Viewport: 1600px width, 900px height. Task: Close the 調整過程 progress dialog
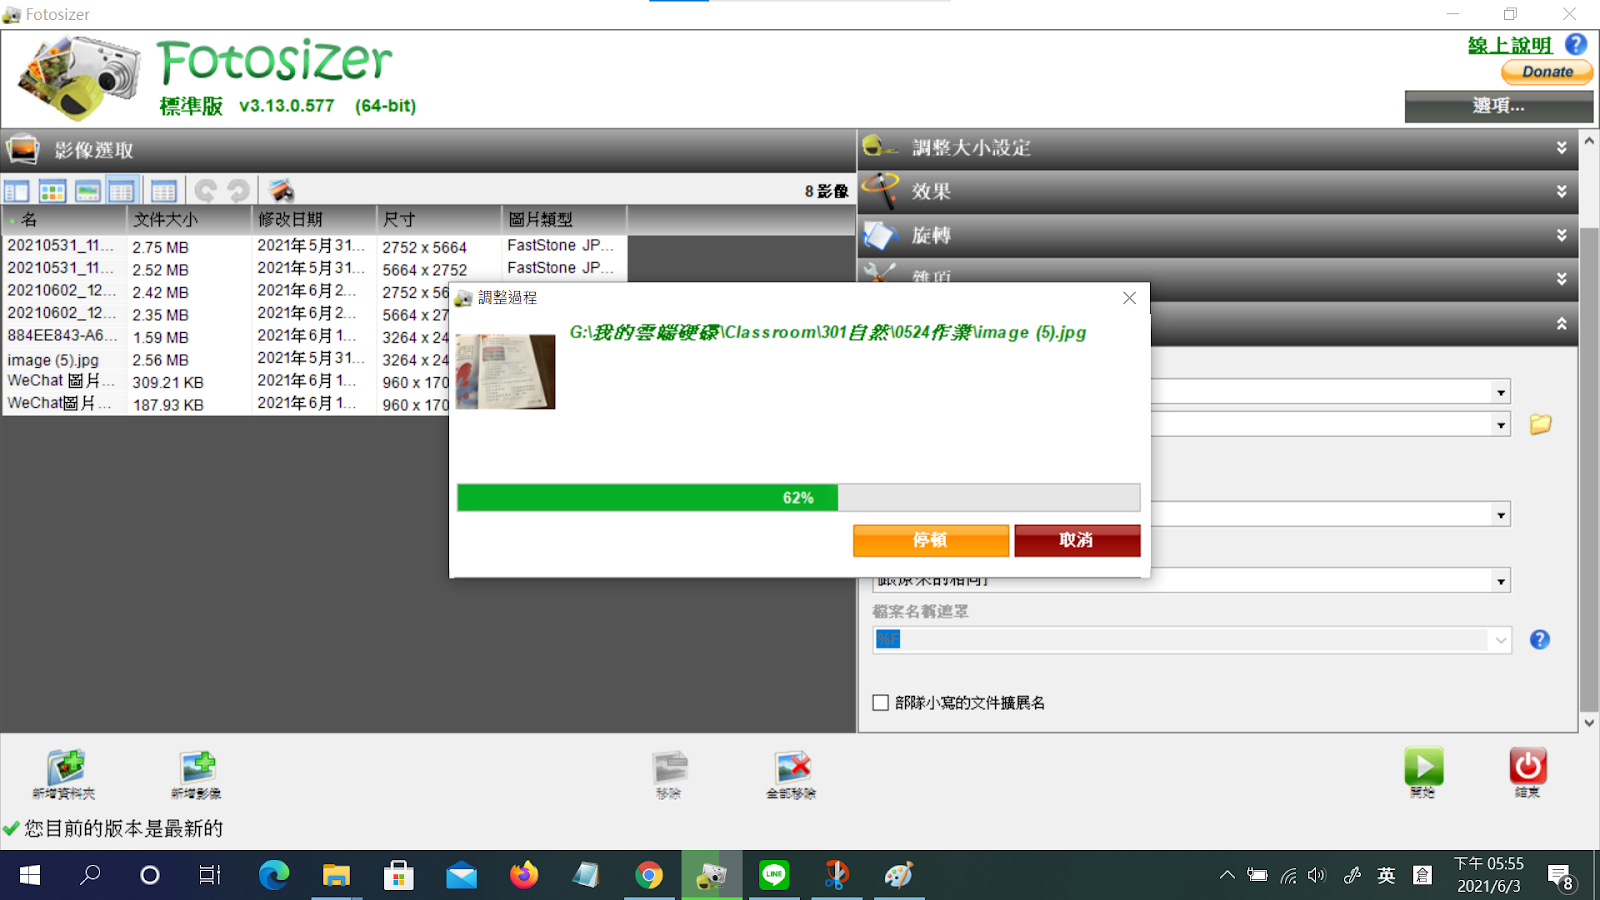[x=1129, y=298]
